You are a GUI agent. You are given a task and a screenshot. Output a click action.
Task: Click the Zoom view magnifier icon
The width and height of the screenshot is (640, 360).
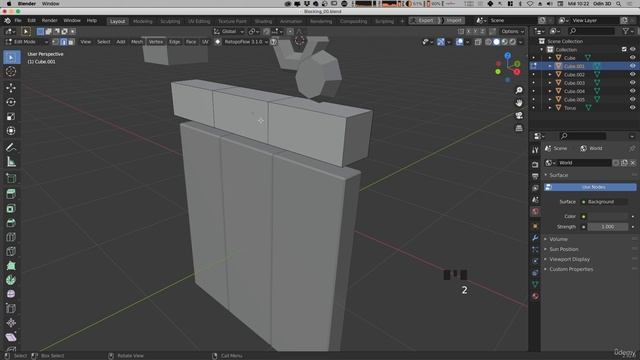pyautogui.click(x=519, y=90)
